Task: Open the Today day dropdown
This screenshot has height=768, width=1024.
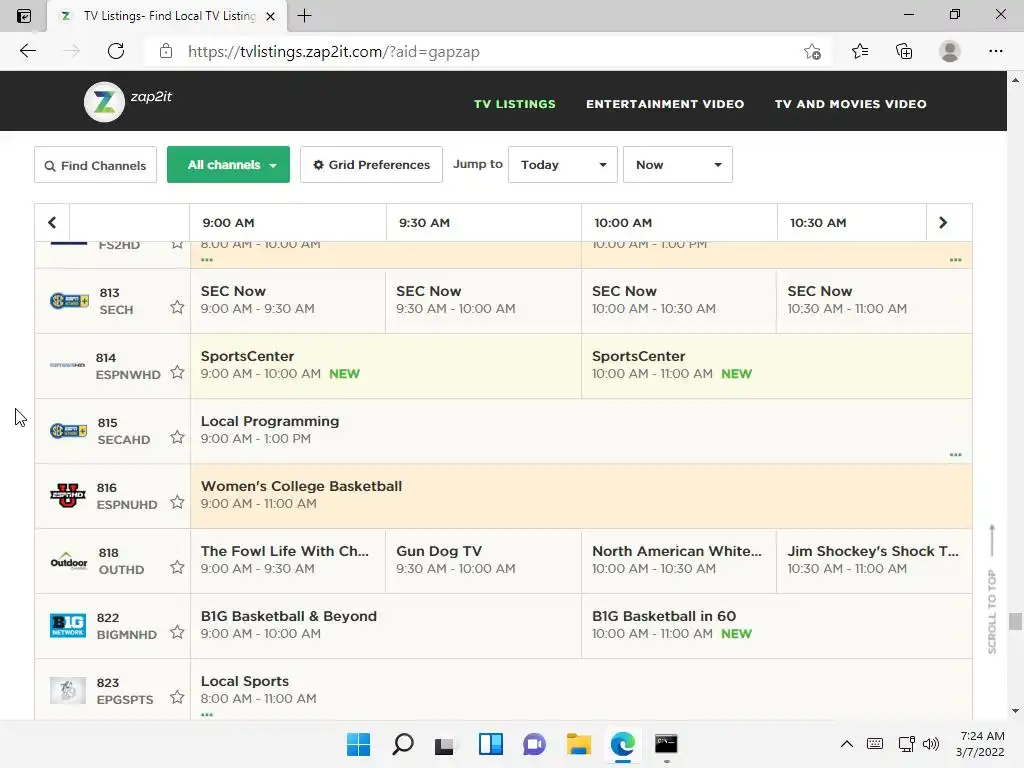Action: (x=562, y=165)
